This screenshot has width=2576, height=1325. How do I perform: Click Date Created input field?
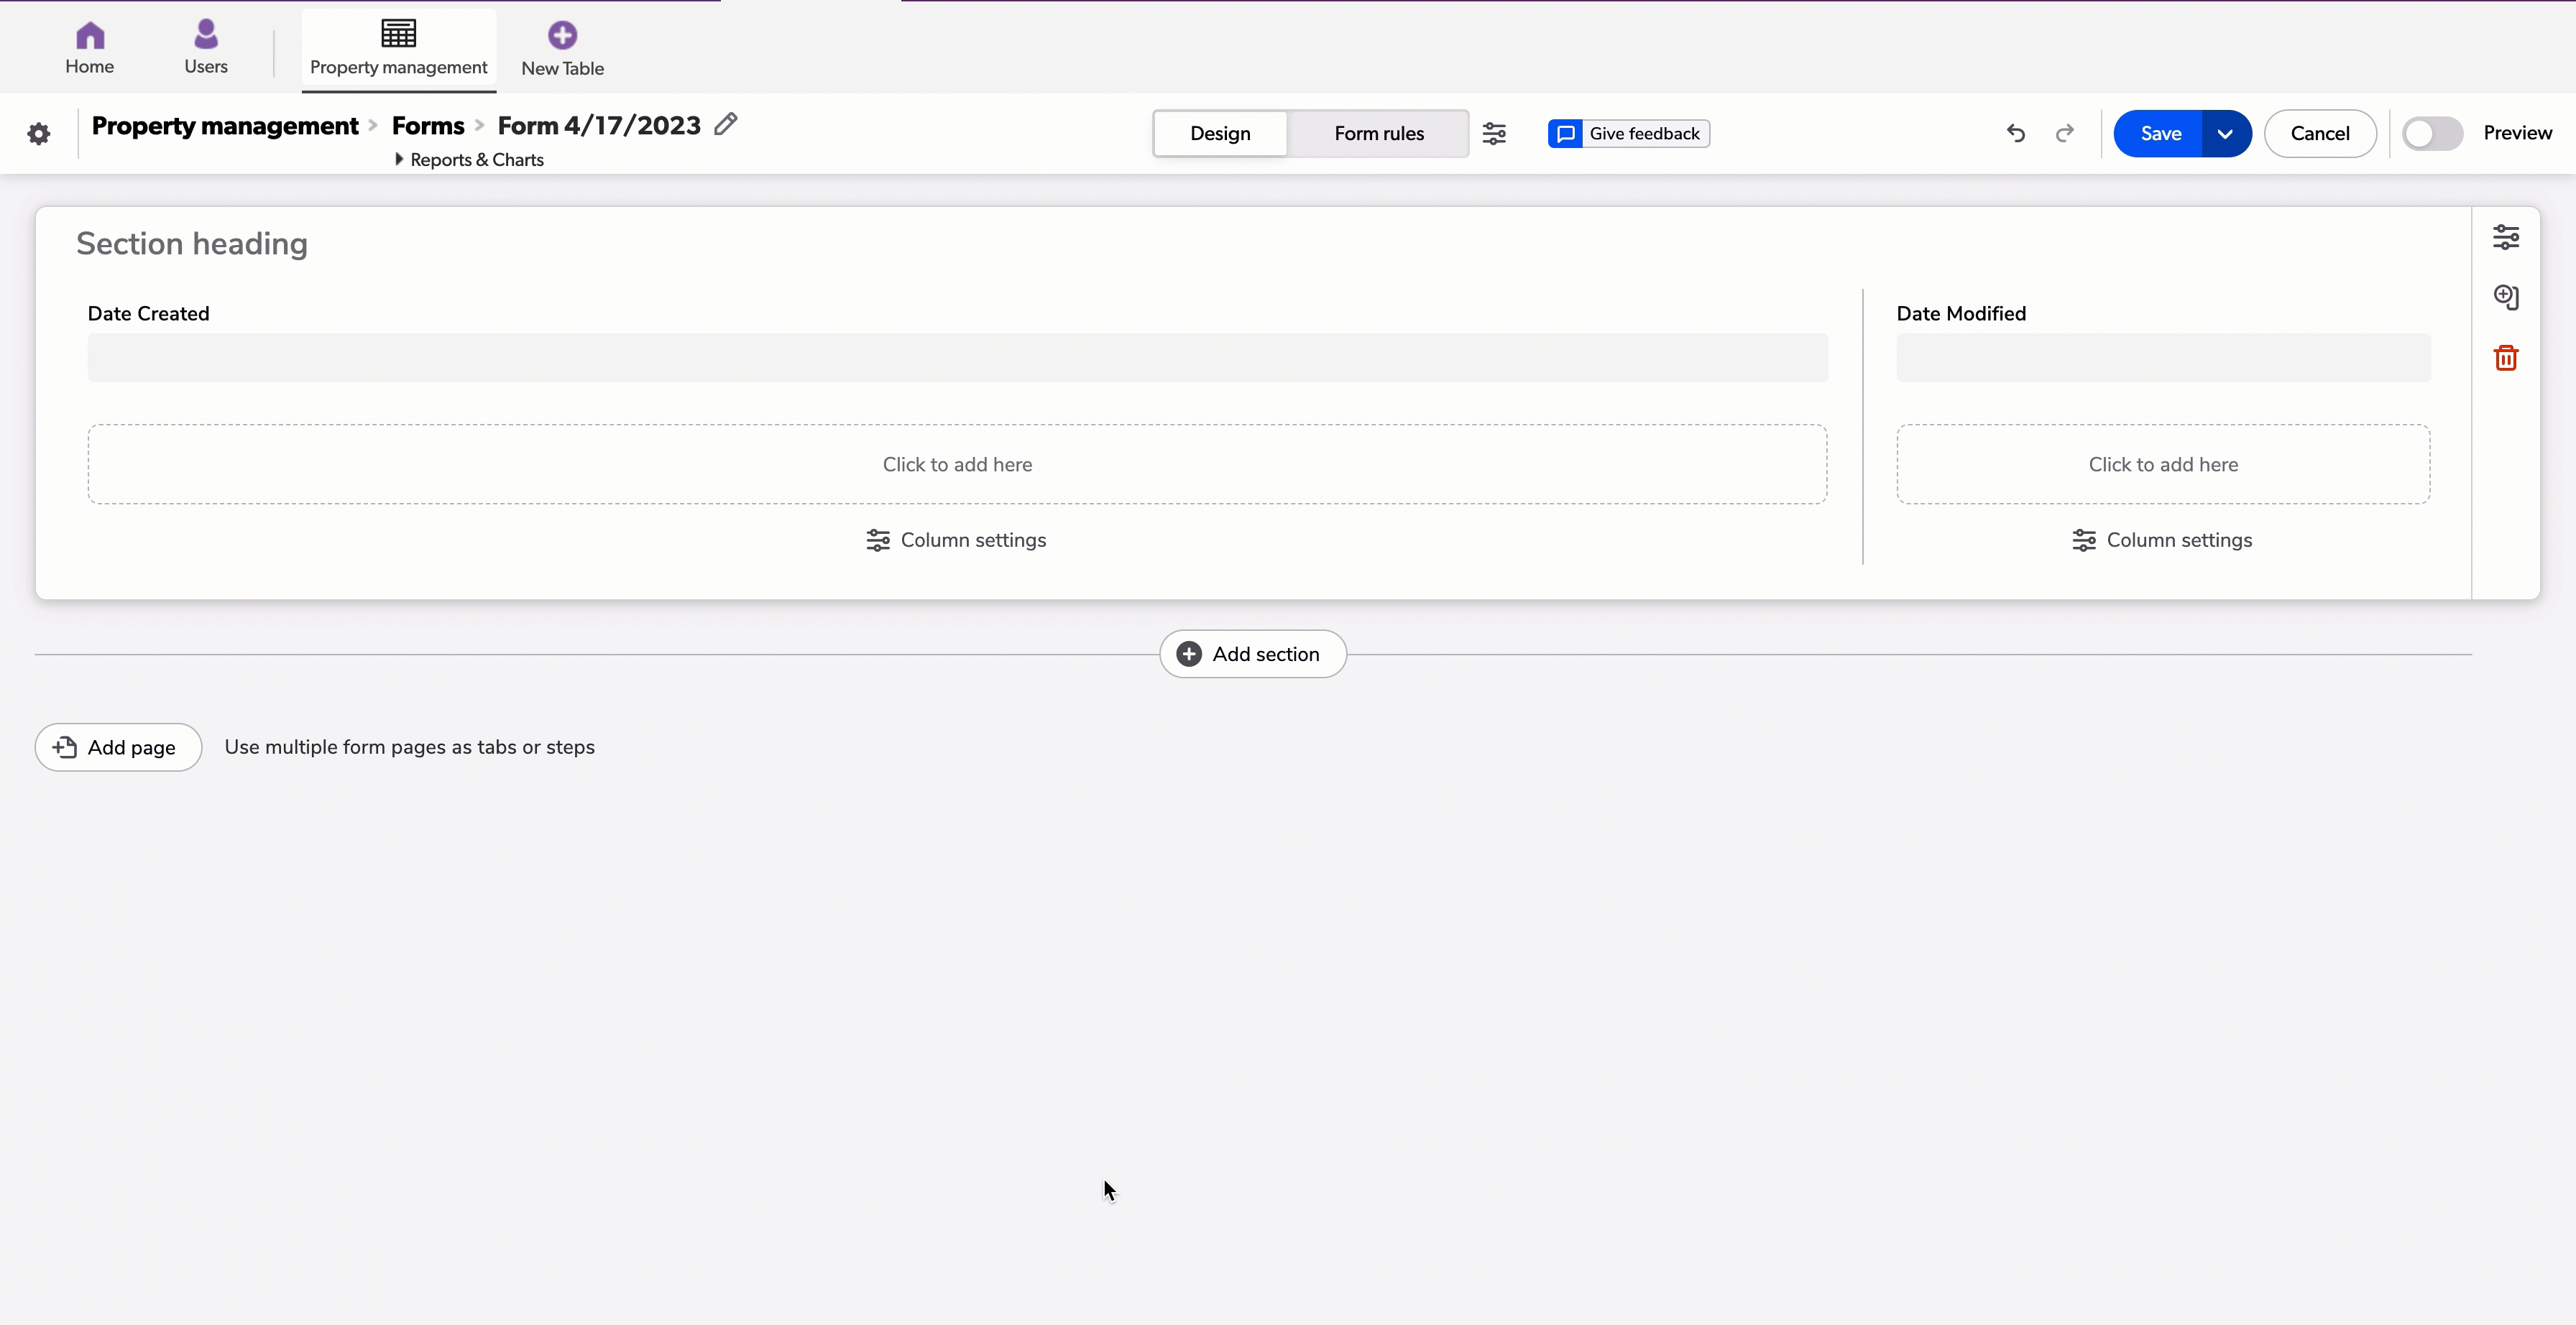958,356
